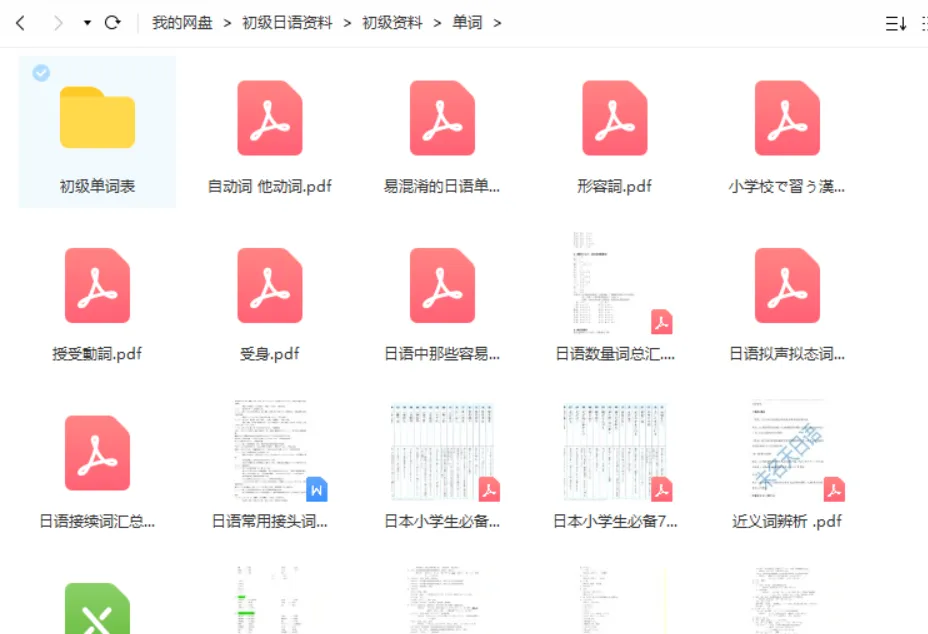This screenshot has width=928, height=634.
Task: Select the 日本小学生必备... PDF thumbnail
Action: (x=444, y=452)
